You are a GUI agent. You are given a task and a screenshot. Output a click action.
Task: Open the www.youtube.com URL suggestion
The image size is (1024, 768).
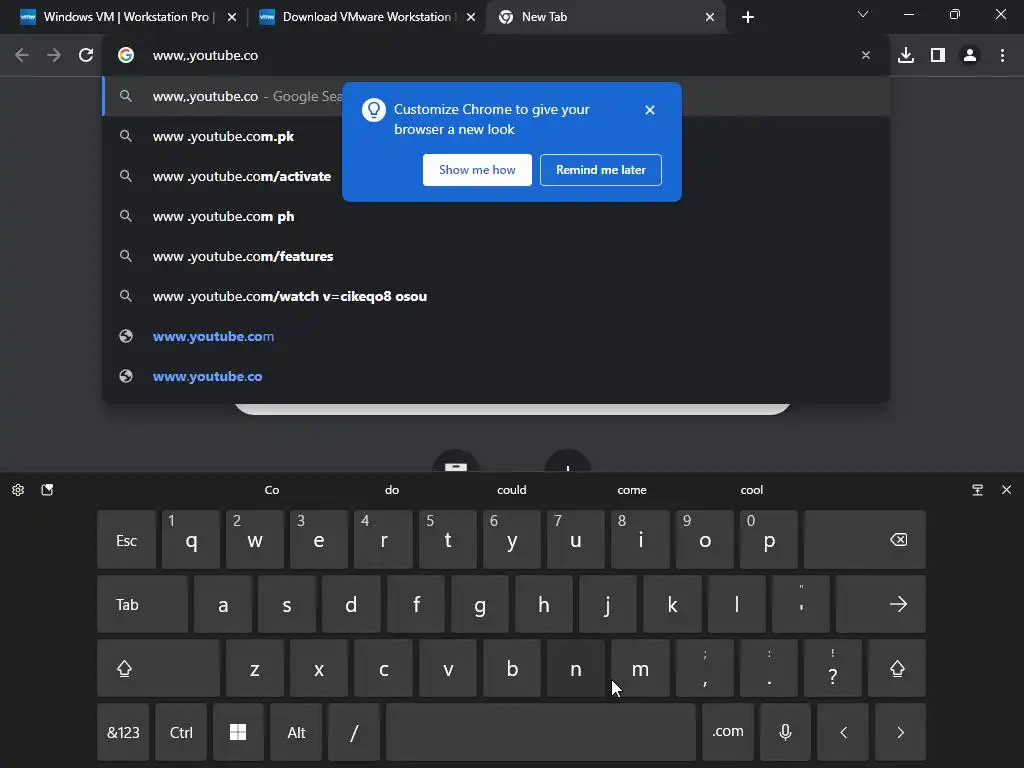click(x=496, y=336)
